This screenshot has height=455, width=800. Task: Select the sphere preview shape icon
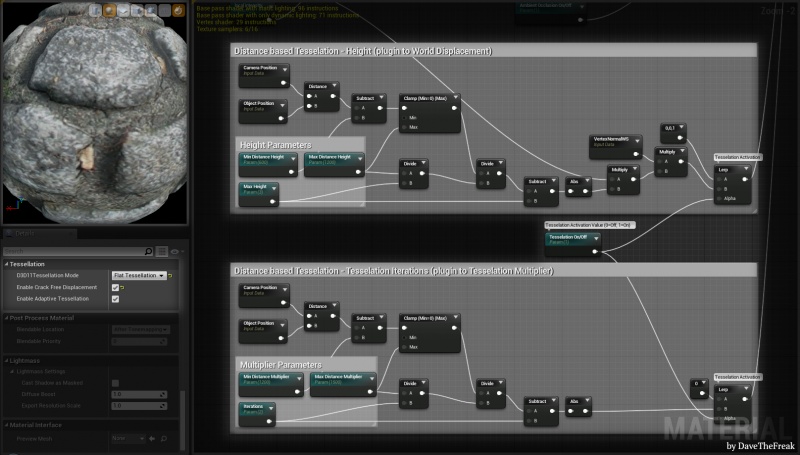pyautogui.click(x=110, y=10)
